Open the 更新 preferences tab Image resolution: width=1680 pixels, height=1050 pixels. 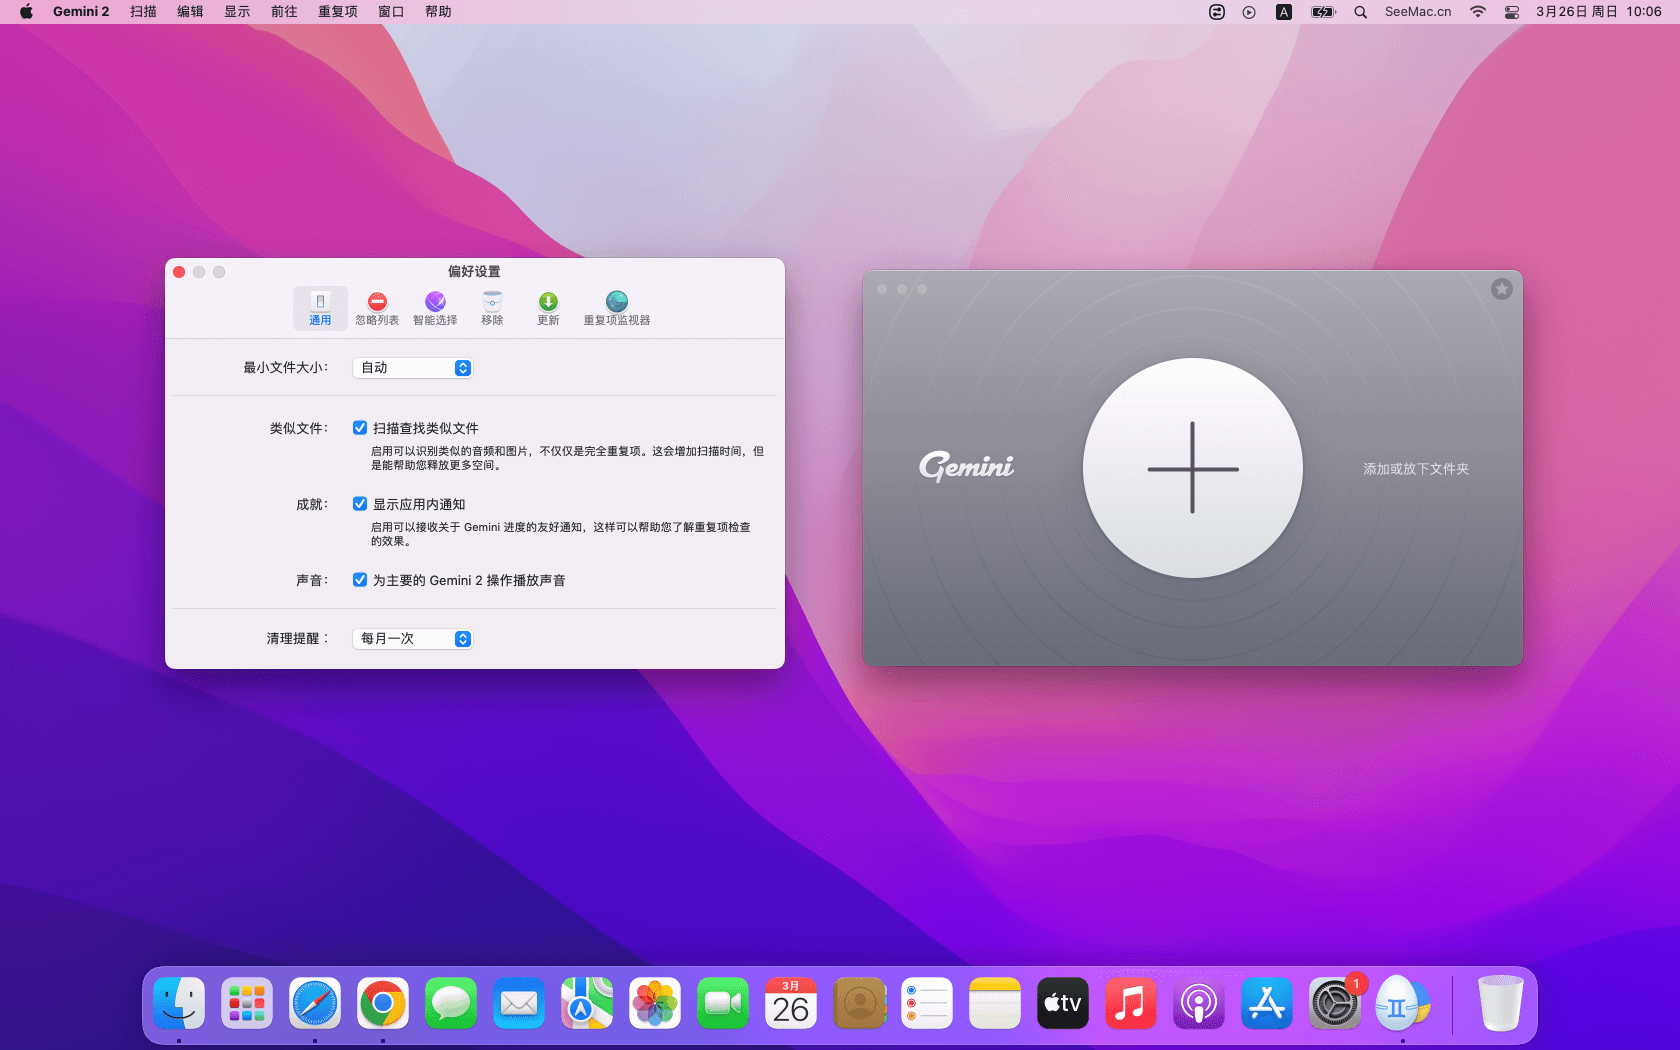548,308
